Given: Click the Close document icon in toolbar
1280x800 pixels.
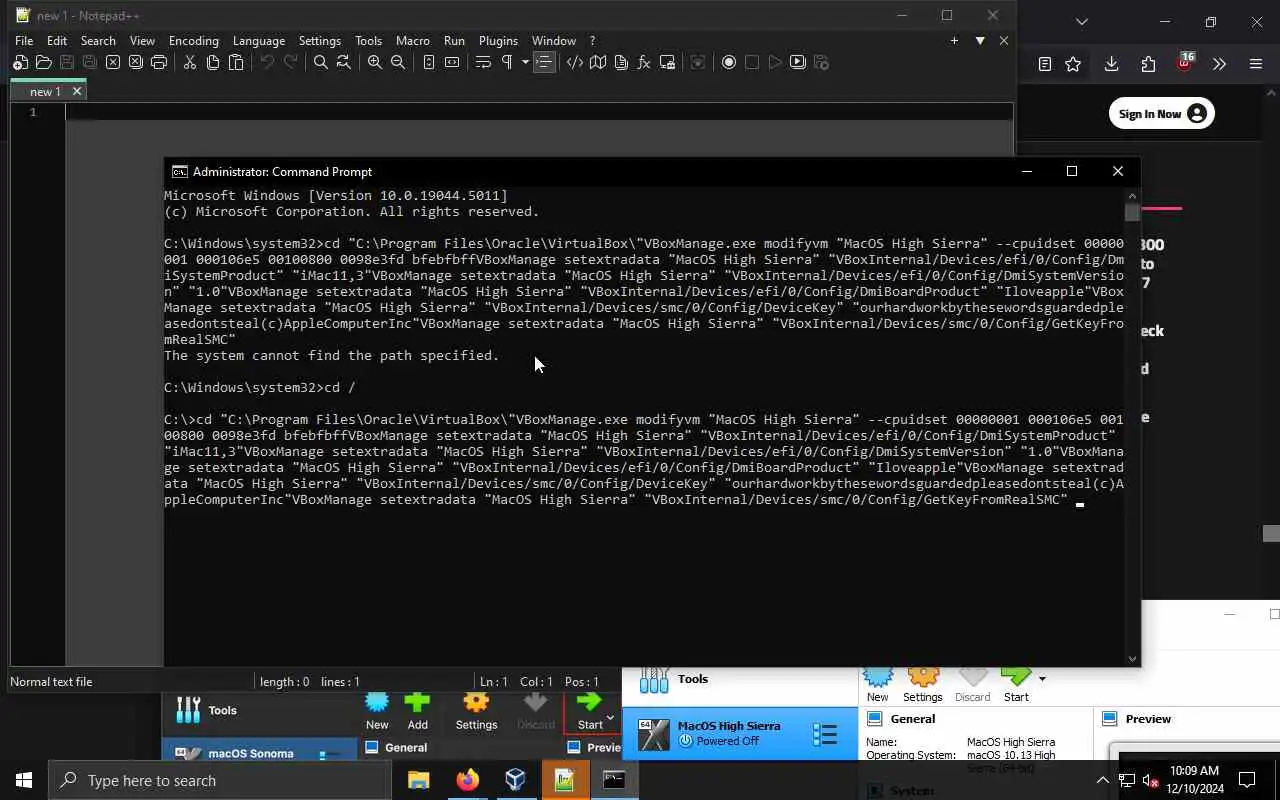Looking at the screenshot, I should pos(113,62).
